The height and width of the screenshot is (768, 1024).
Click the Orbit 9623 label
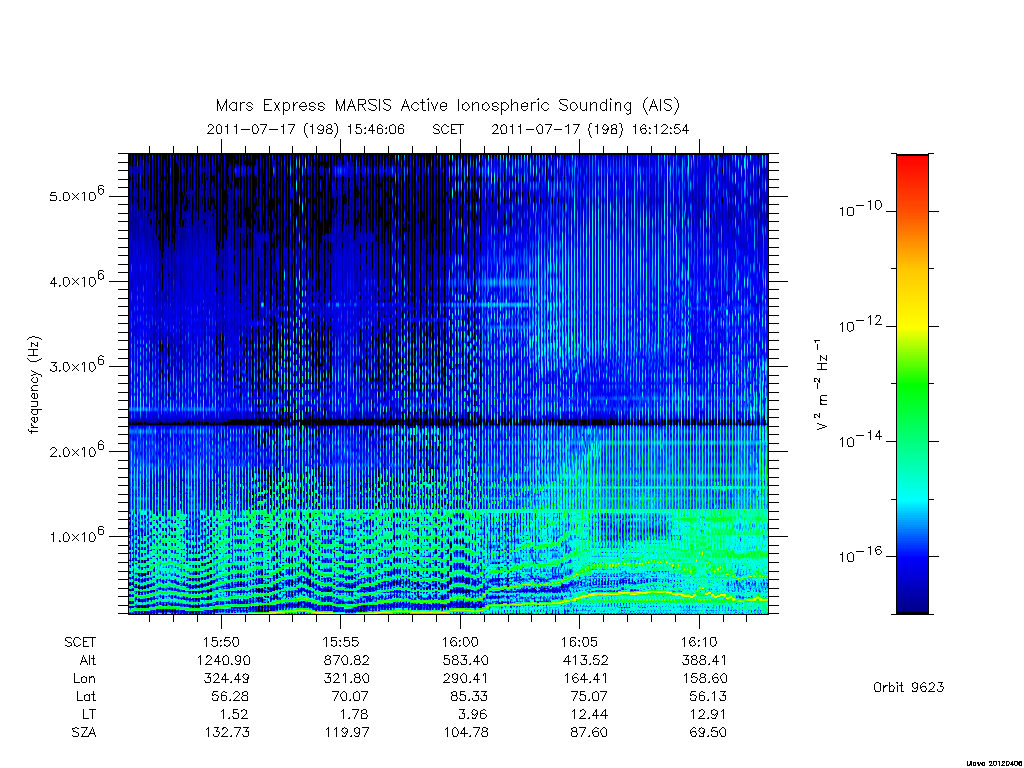point(908,687)
